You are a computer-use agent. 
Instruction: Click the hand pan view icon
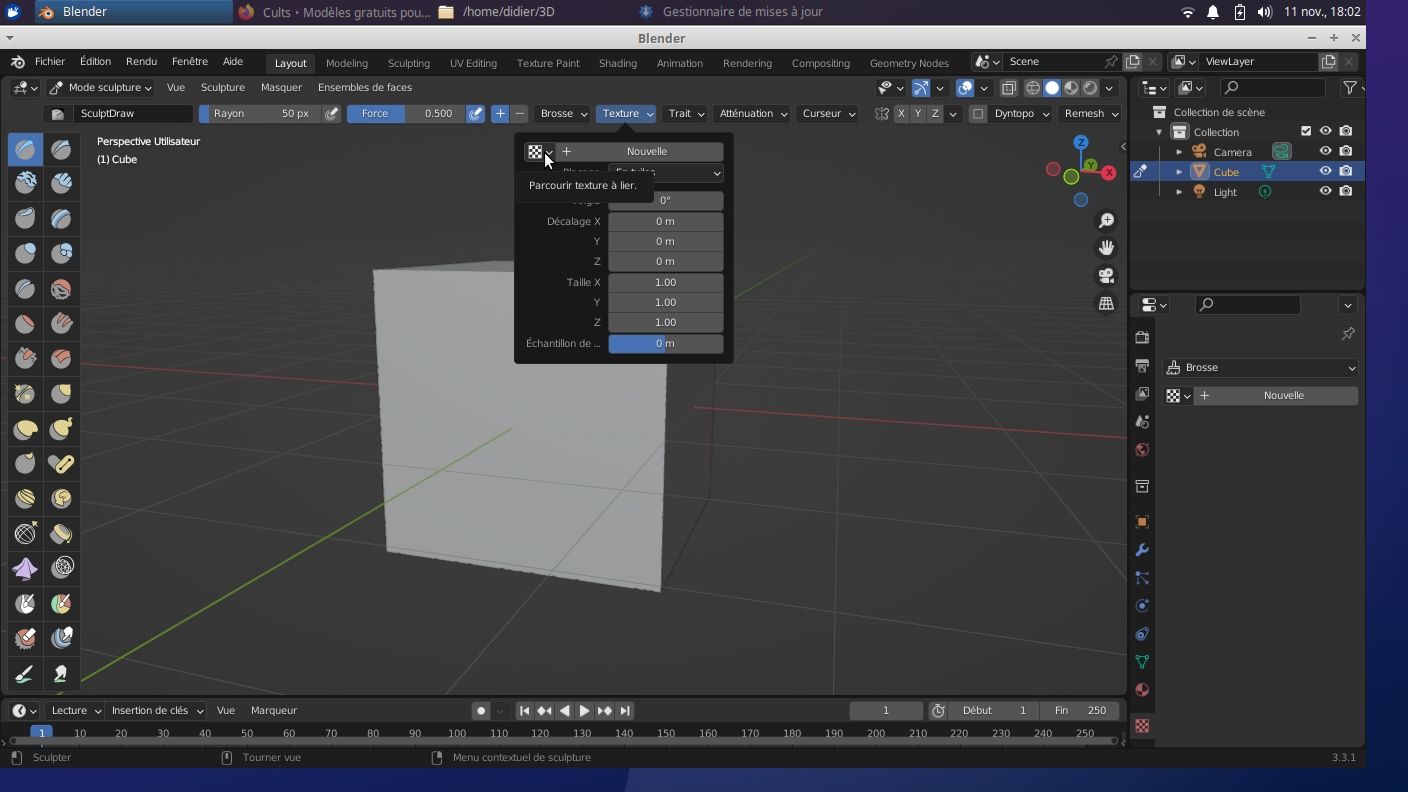tap(1106, 248)
